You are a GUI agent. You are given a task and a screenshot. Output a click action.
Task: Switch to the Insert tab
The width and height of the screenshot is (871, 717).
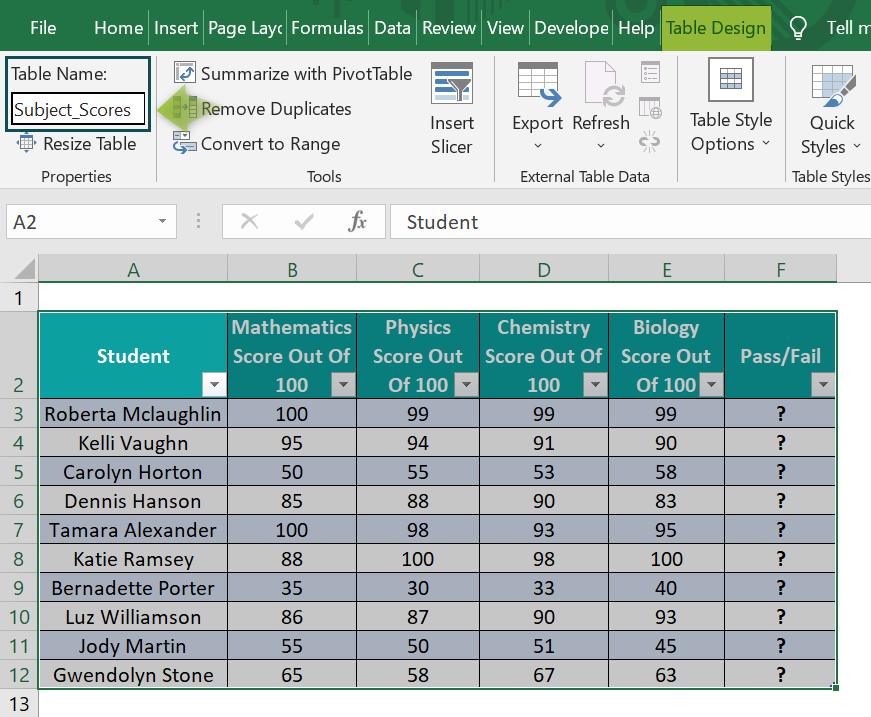point(176,28)
